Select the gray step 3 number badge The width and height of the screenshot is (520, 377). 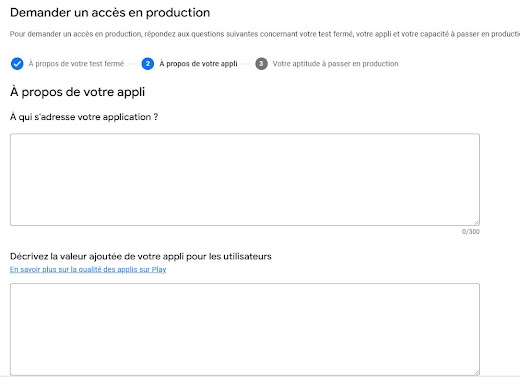(261, 64)
